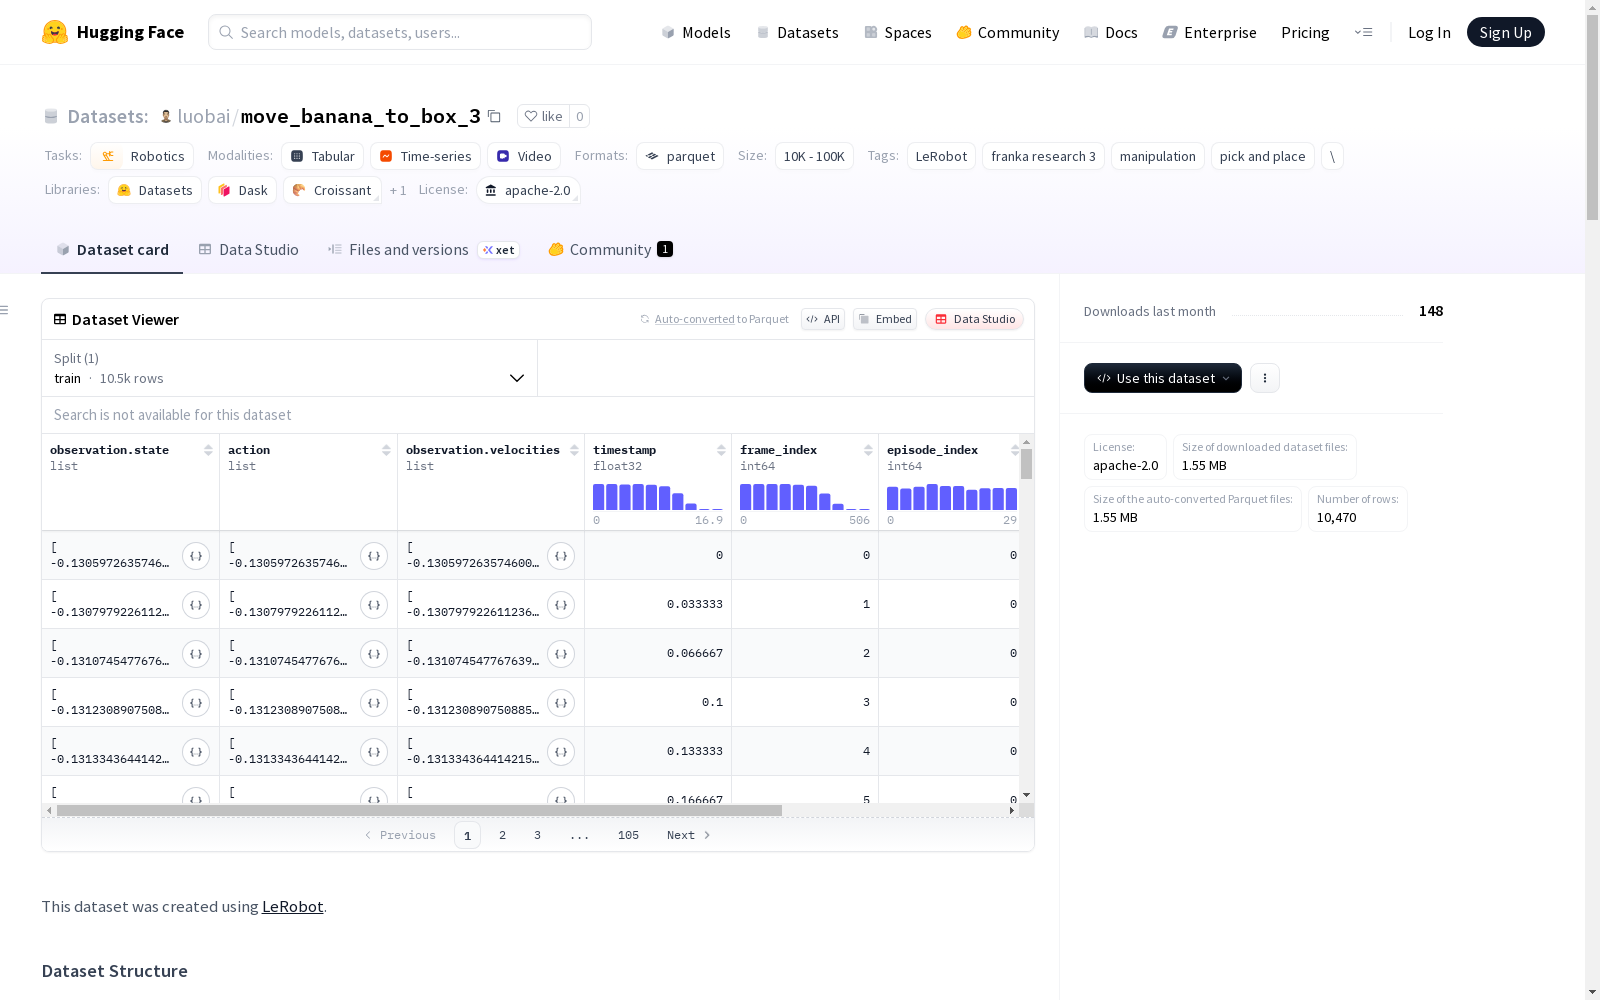The width and height of the screenshot is (1600, 1000).
Task: Open the LeRobot link in description
Action: tap(292, 906)
